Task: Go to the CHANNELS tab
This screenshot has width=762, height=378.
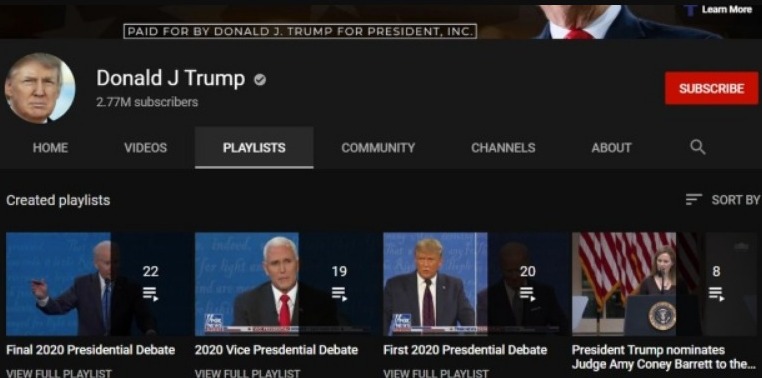Action: point(503,148)
